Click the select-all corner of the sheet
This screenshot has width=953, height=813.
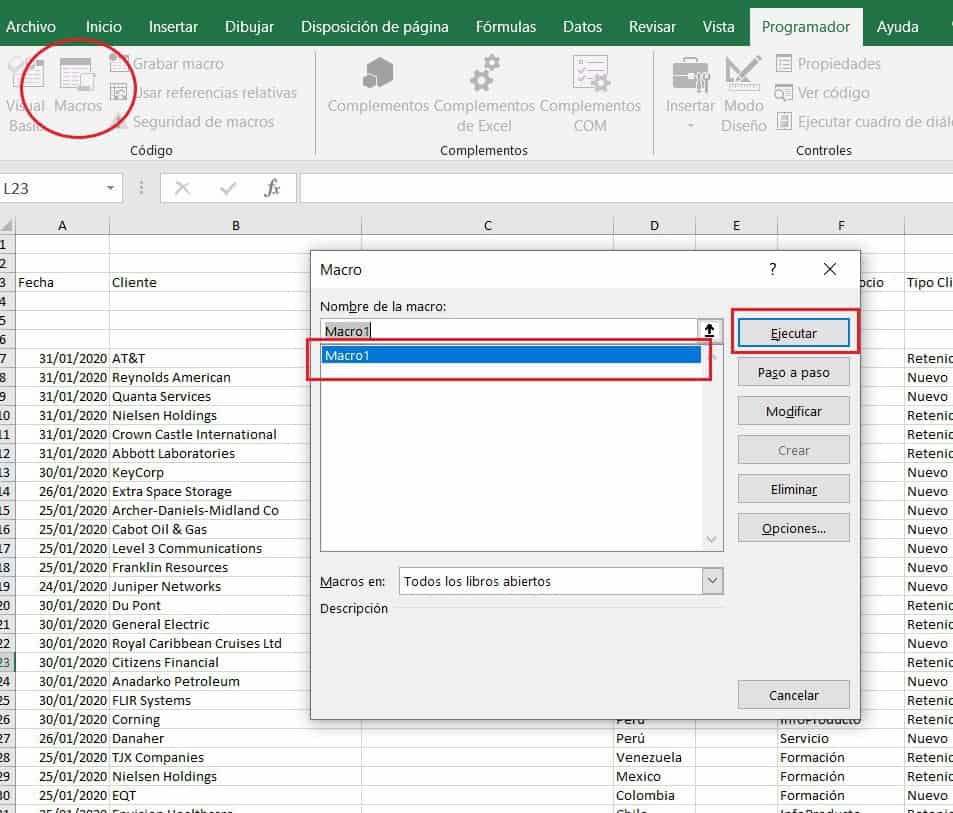pyautogui.click(x=7, y=226)
